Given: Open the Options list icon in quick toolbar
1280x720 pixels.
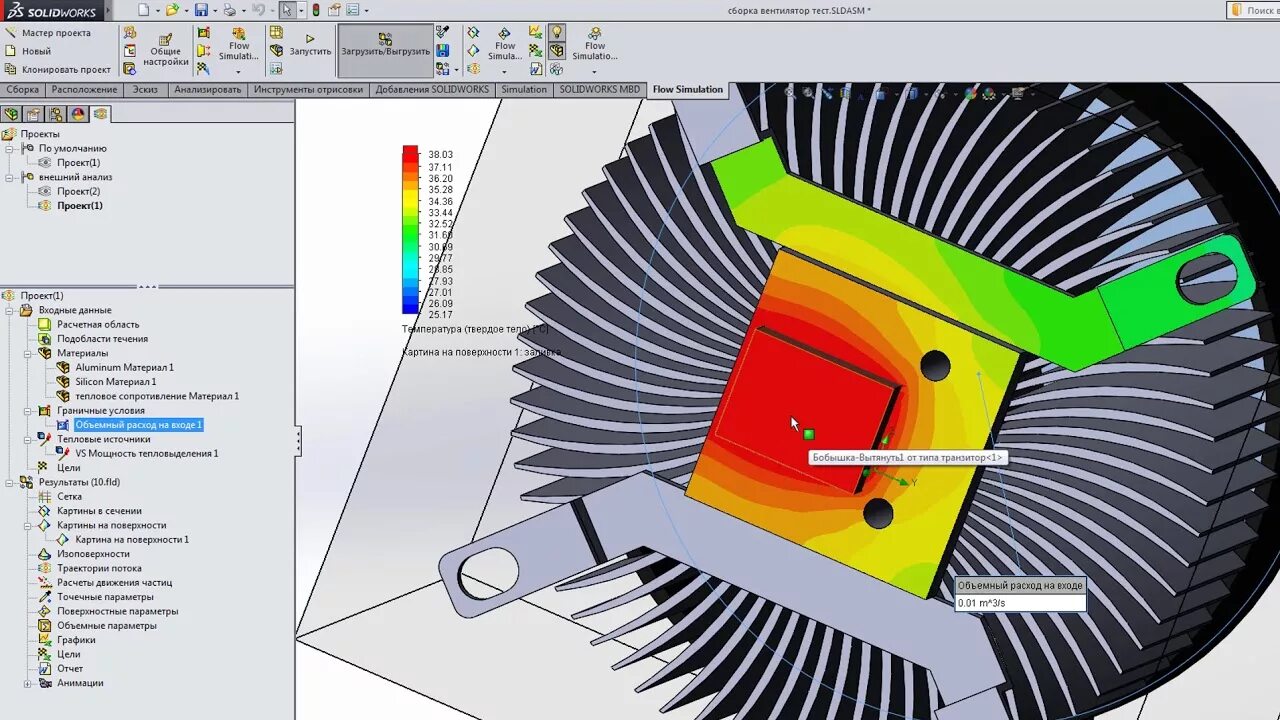Looking at the screenshot, I should (x=353, y=10).
